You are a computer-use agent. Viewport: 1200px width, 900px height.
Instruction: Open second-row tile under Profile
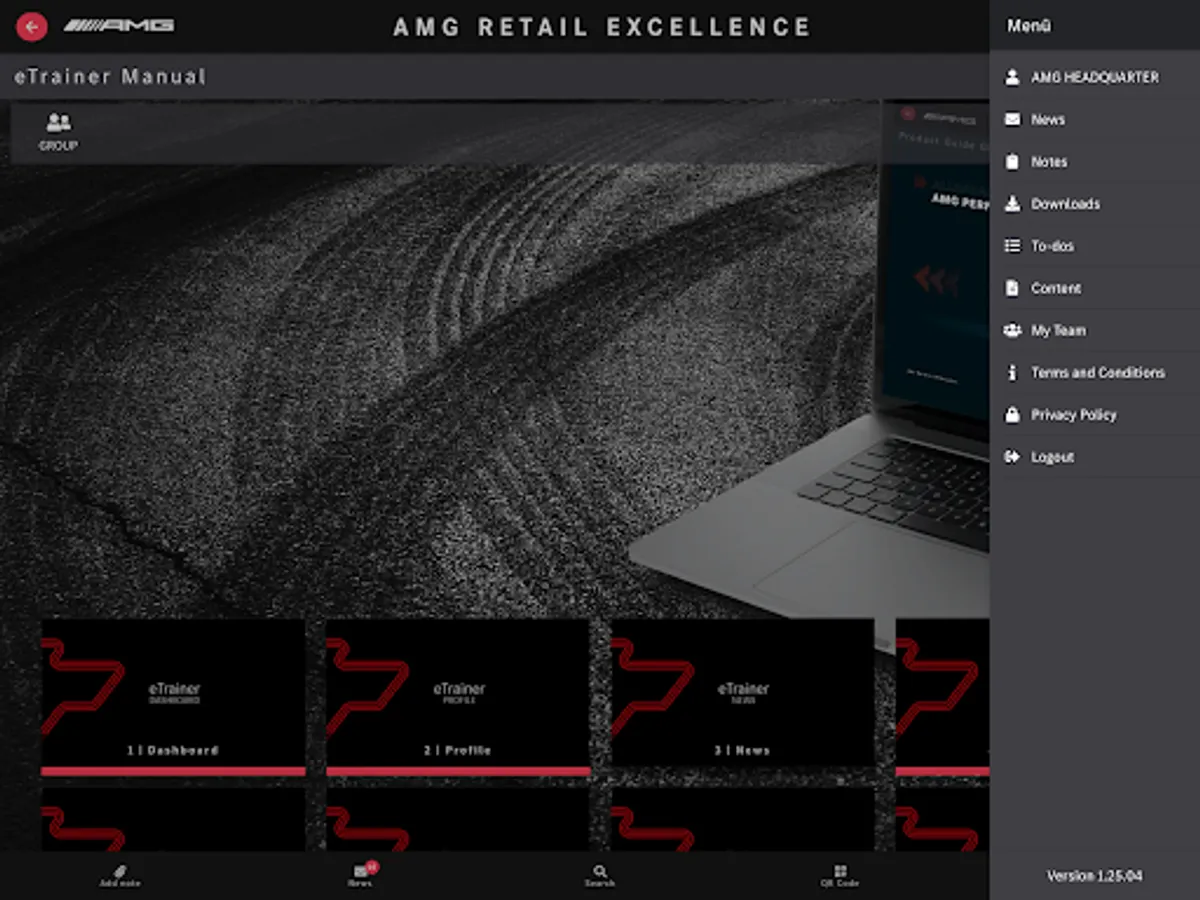pos(458,820)
